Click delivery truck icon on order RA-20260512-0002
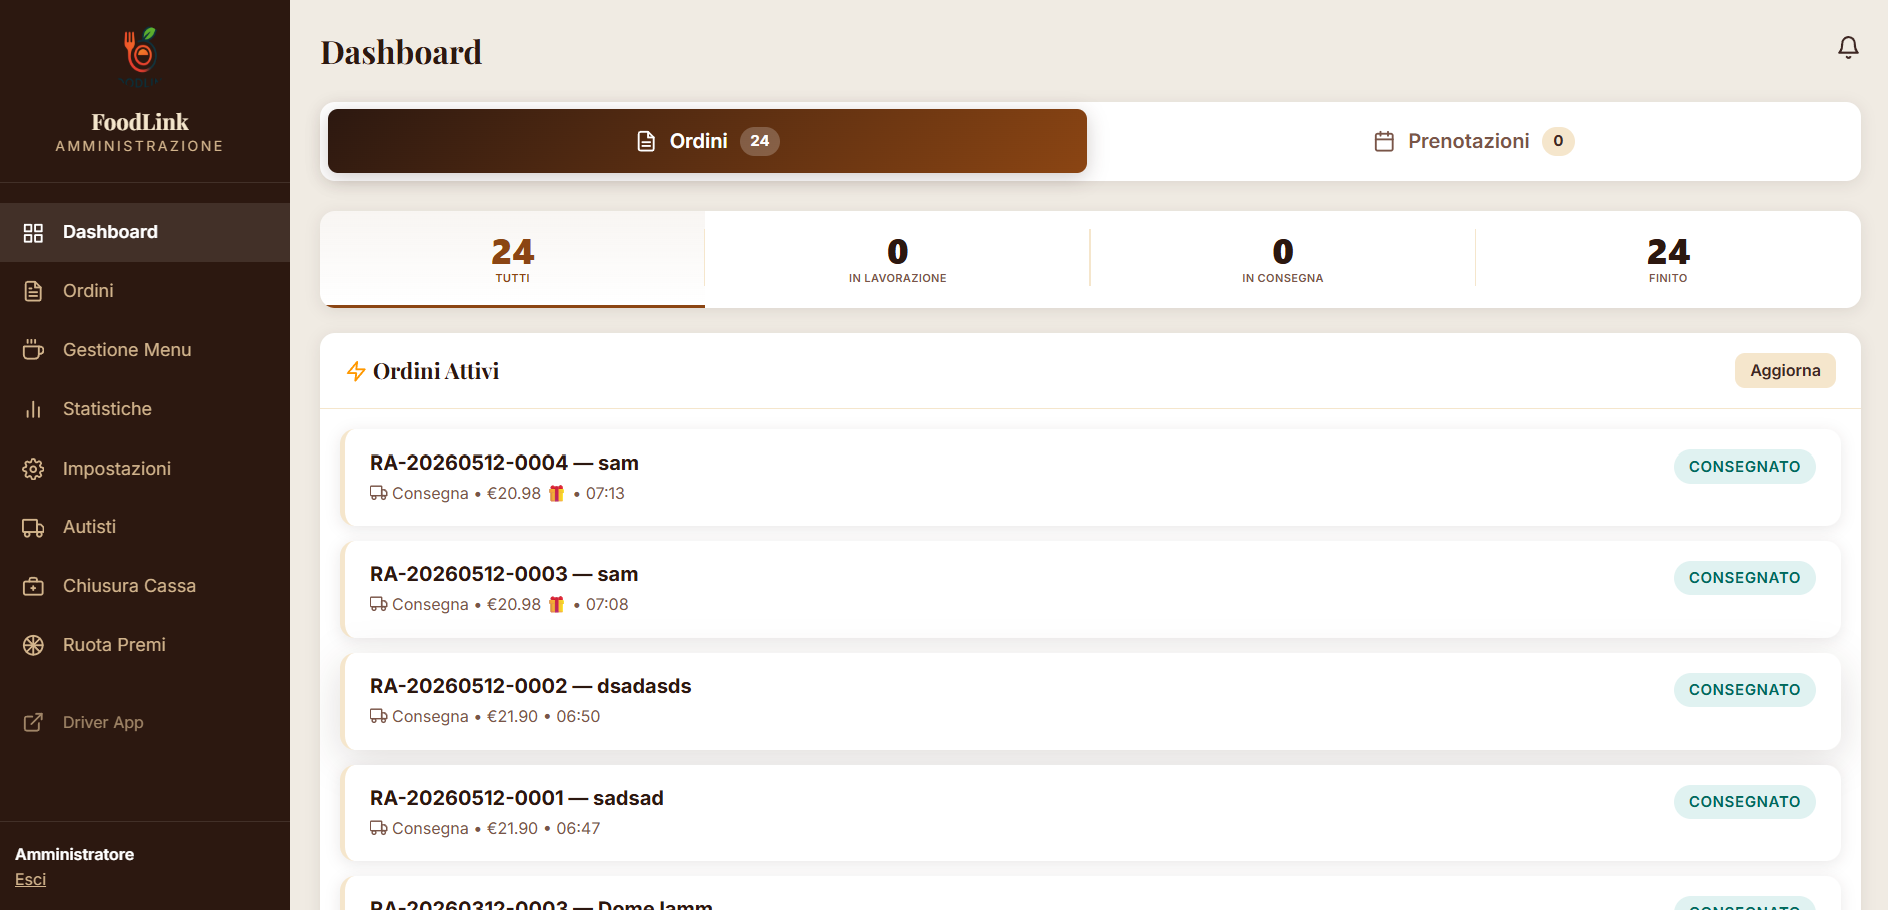Screen dimensions: 1888x910 pos(378,716)
